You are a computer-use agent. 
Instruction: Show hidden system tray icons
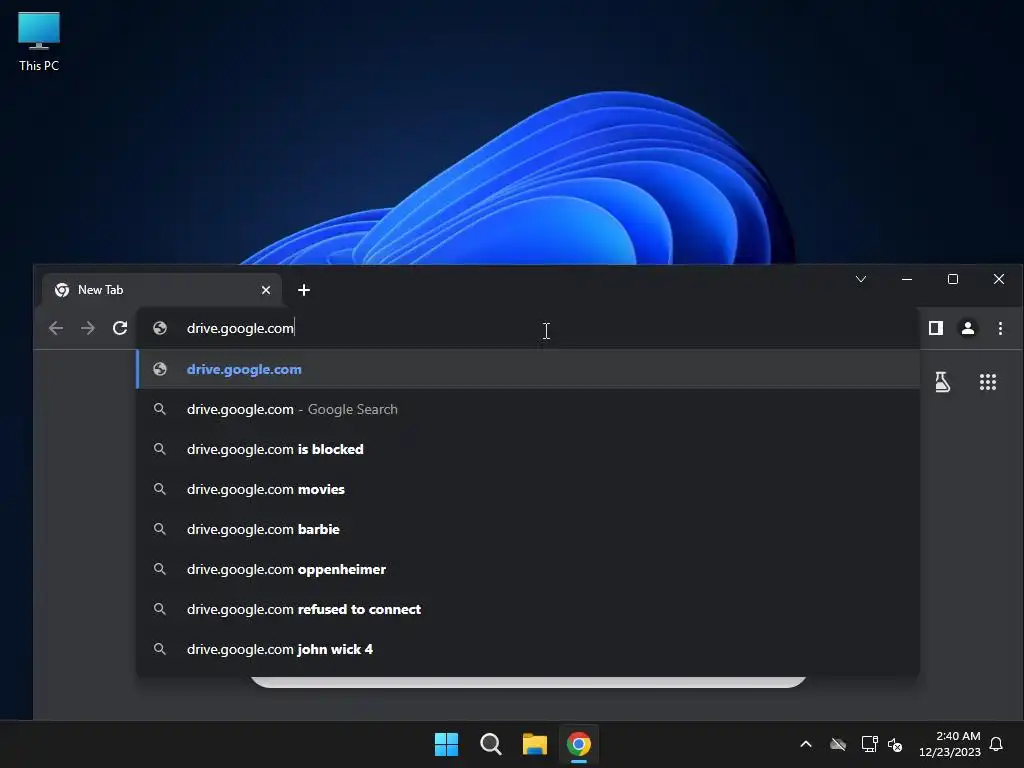click(806, 744)
